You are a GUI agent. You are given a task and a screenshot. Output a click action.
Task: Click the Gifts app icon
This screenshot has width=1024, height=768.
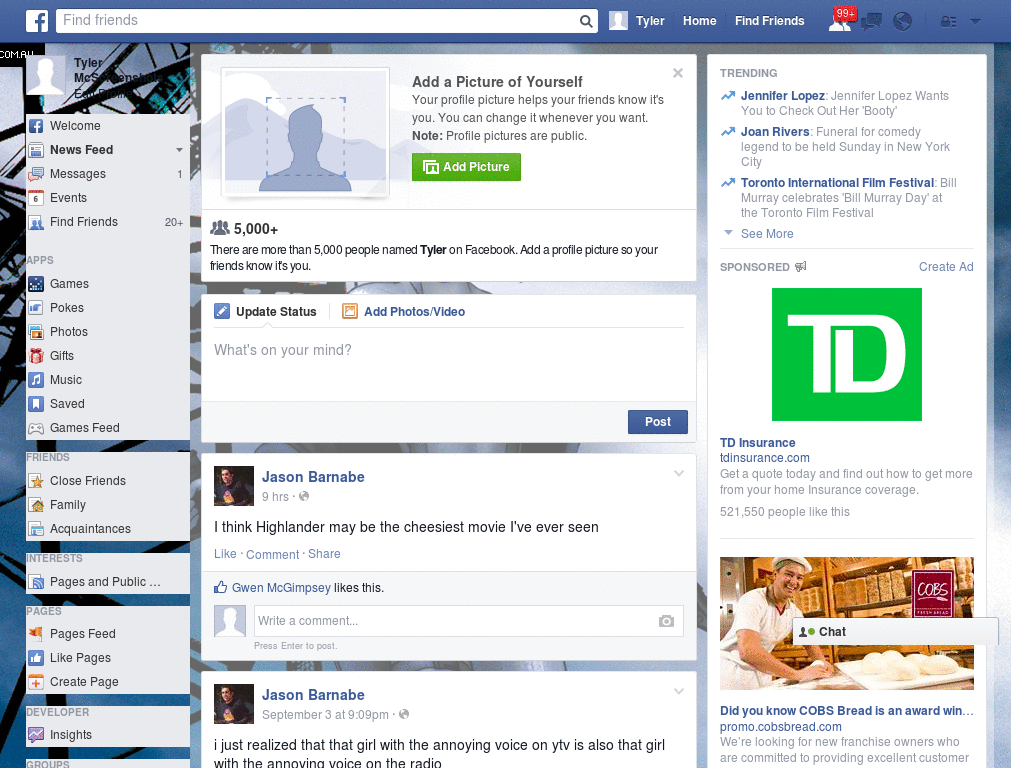coord(37,356)
